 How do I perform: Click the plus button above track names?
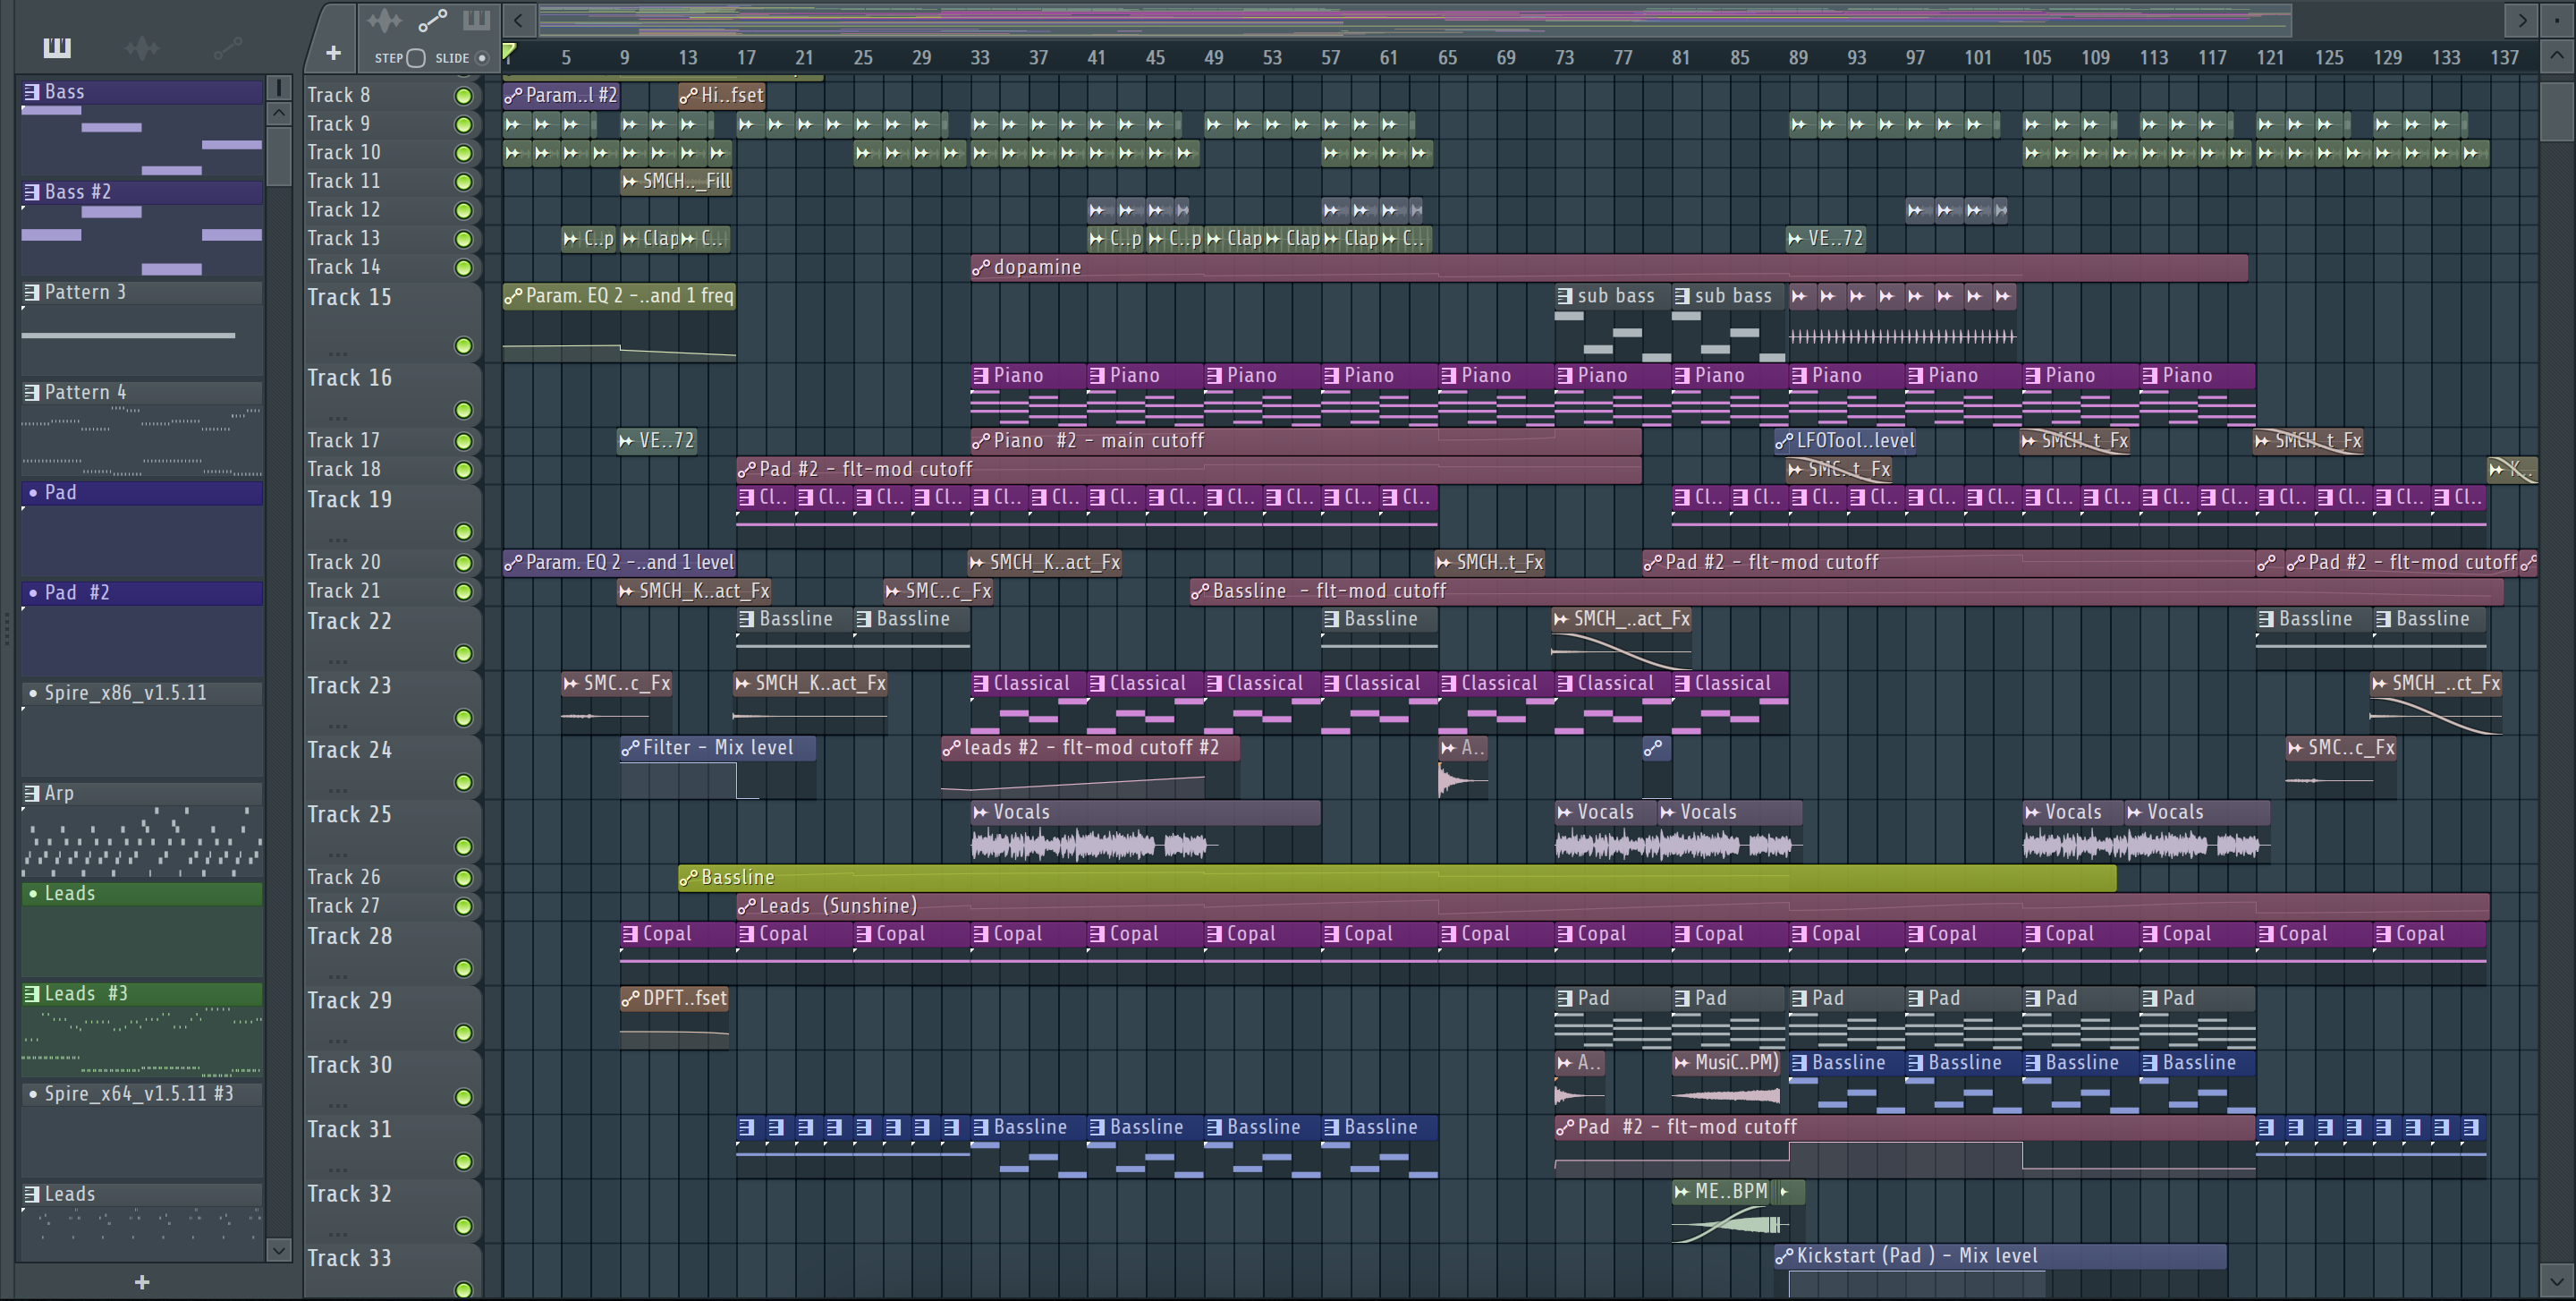coord(333,53)
